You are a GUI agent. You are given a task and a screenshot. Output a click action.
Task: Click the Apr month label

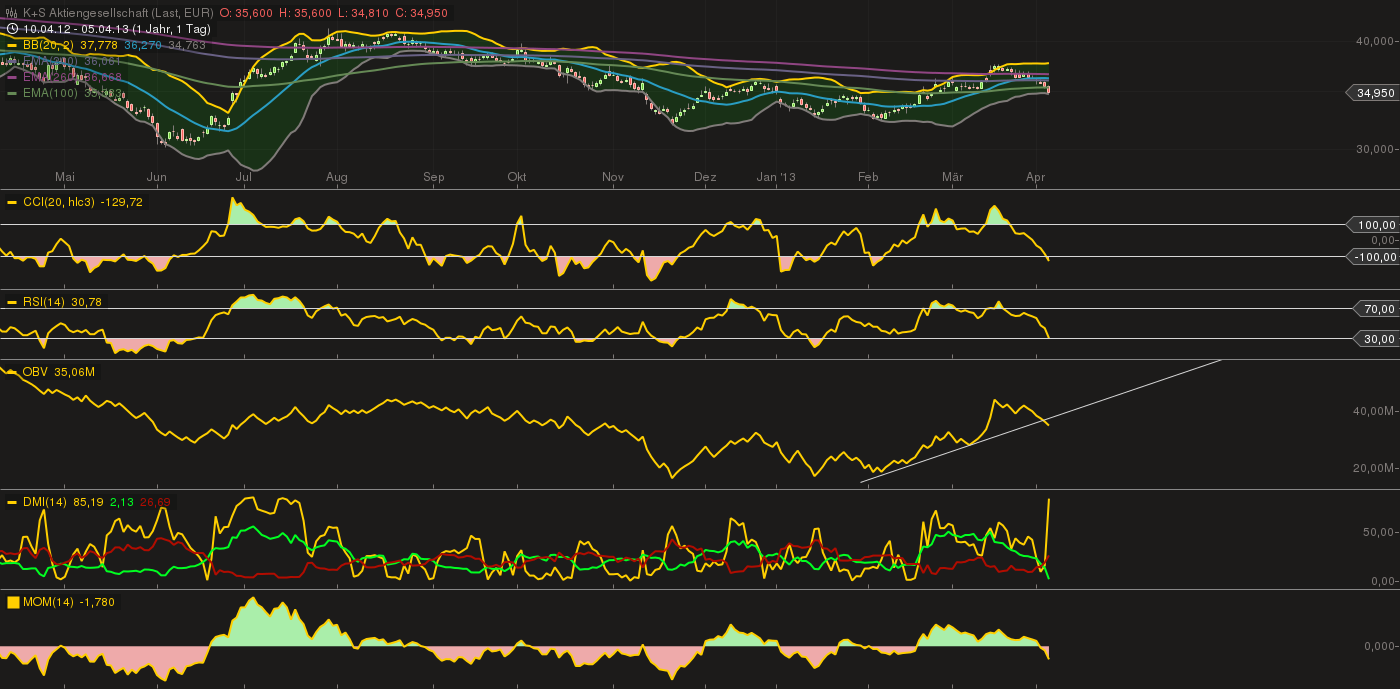[x=1036, y=177]
